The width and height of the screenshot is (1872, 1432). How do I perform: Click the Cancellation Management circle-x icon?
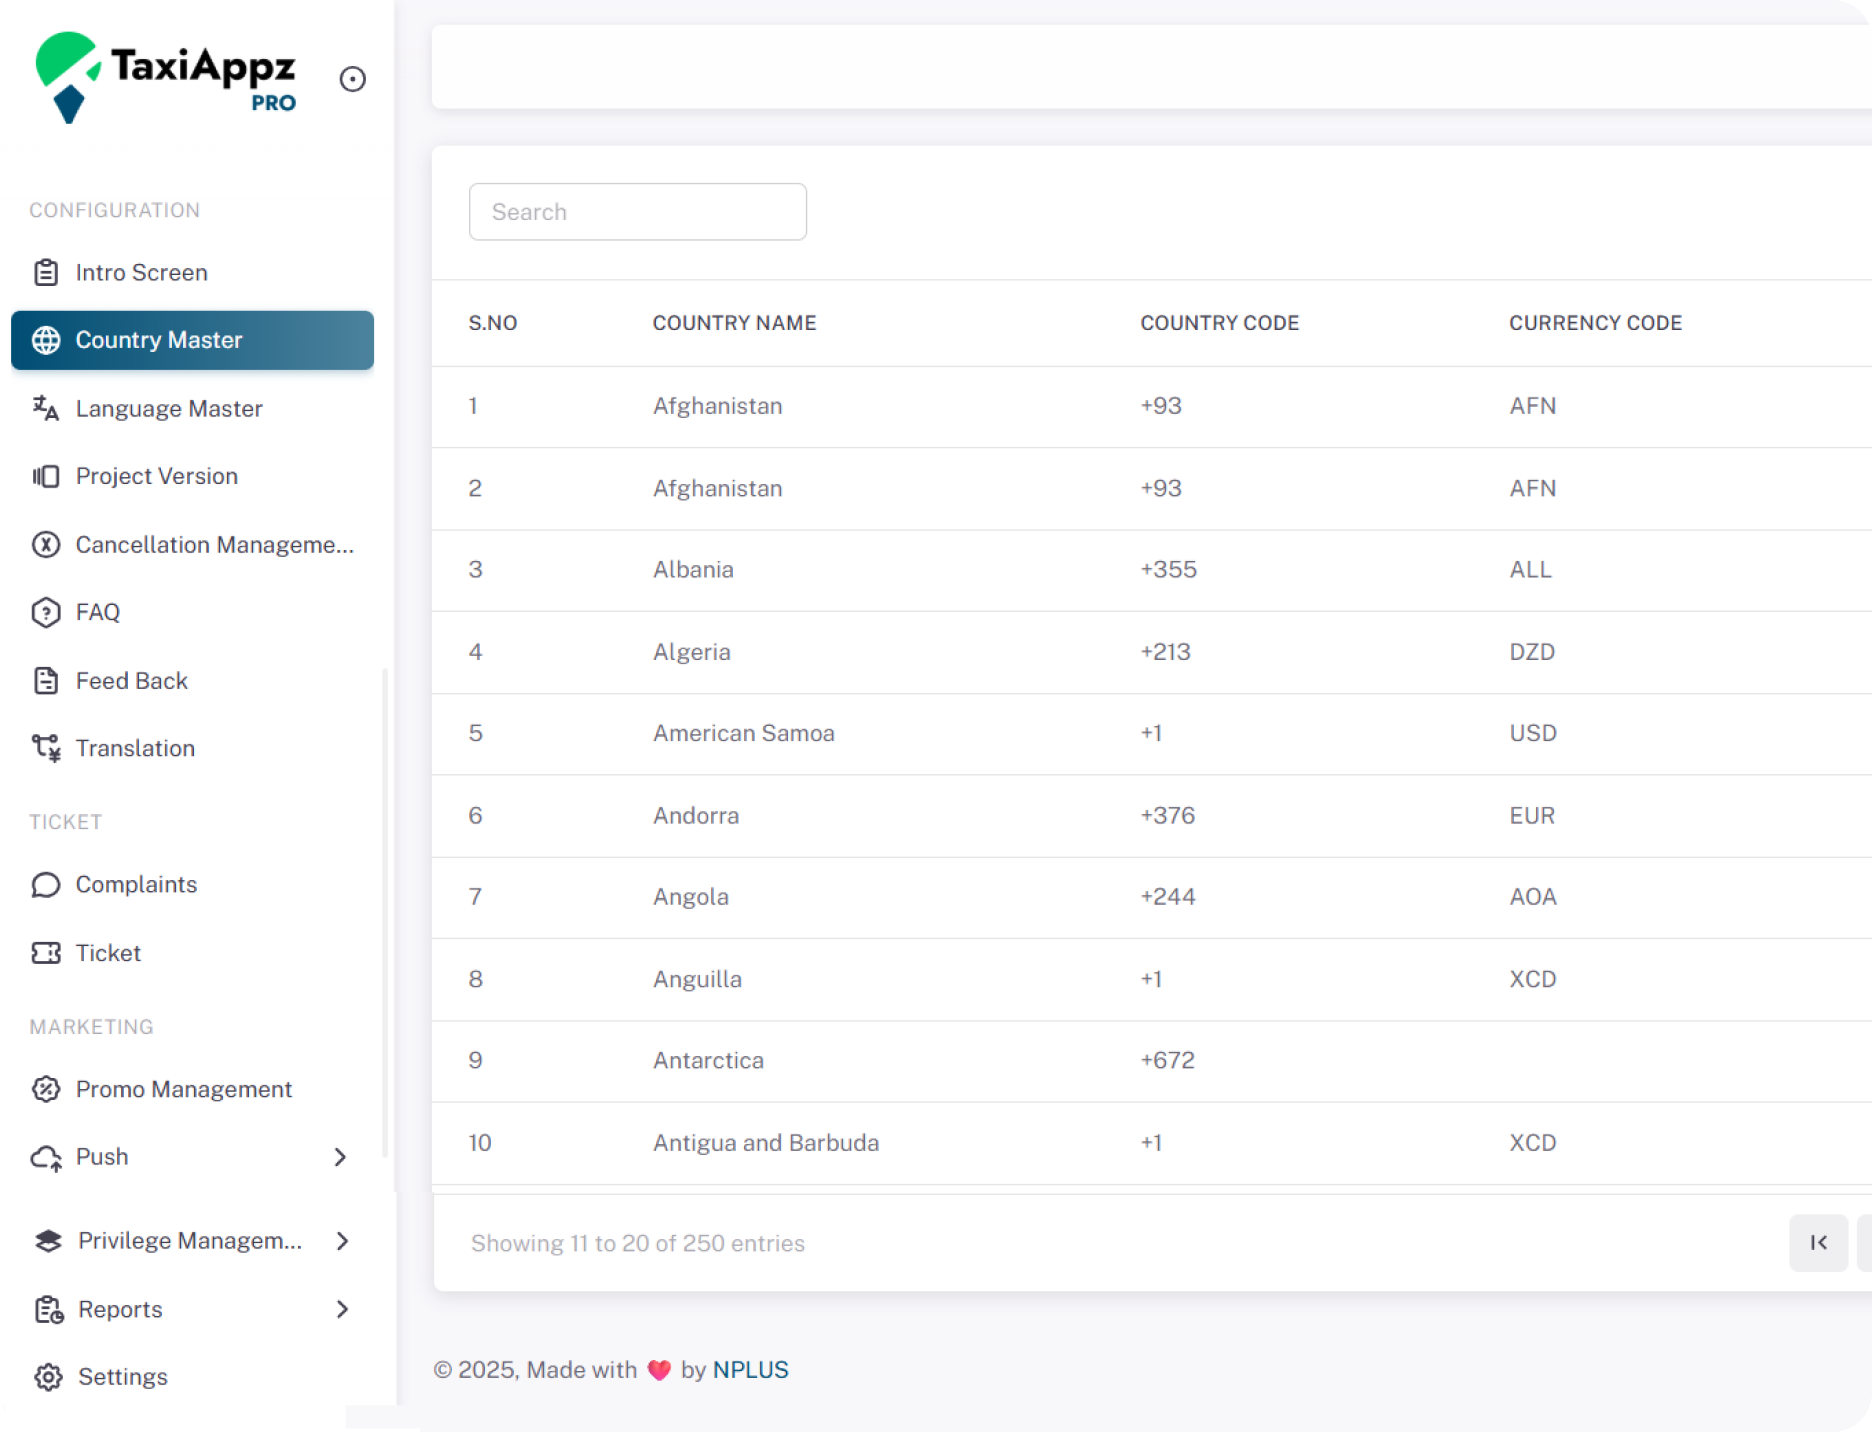click(46, 545)
